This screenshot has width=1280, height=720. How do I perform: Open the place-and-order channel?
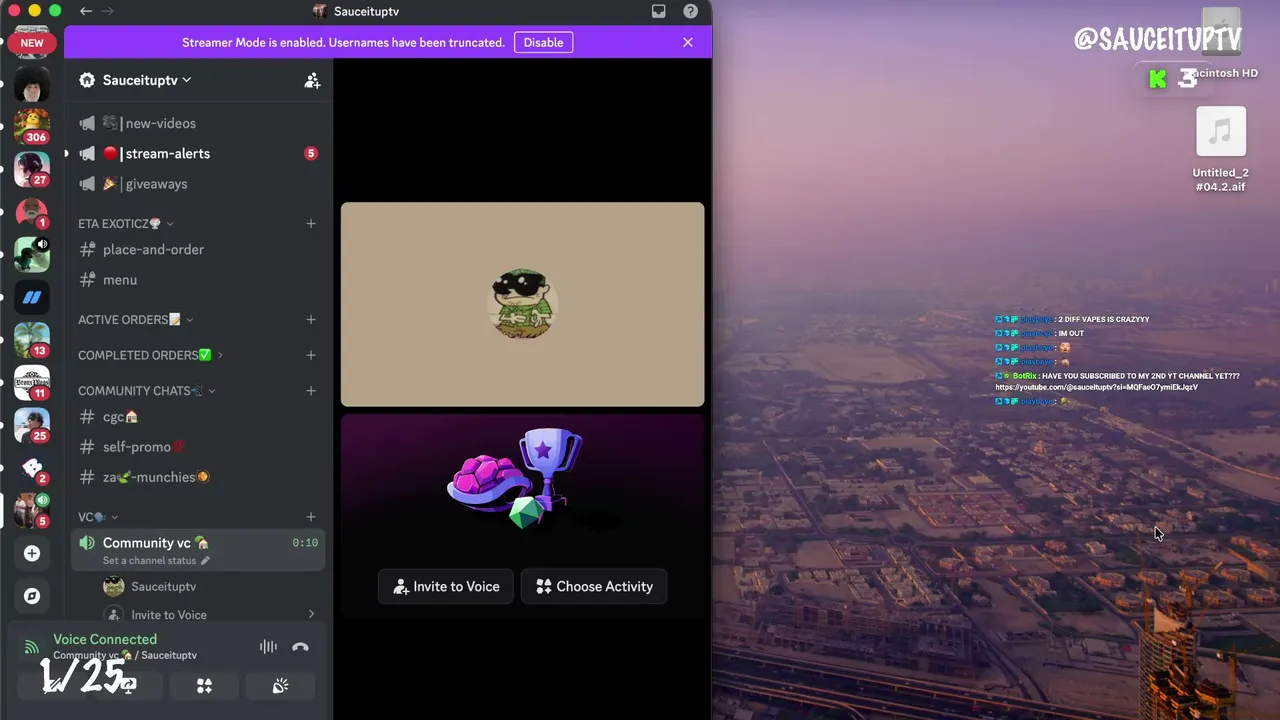[198, 250]
